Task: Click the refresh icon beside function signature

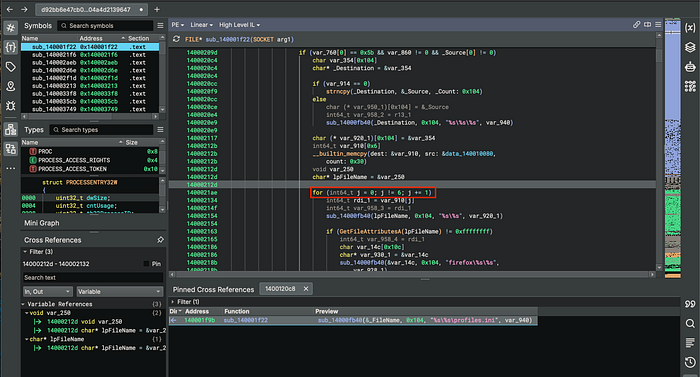Action: 176,39
